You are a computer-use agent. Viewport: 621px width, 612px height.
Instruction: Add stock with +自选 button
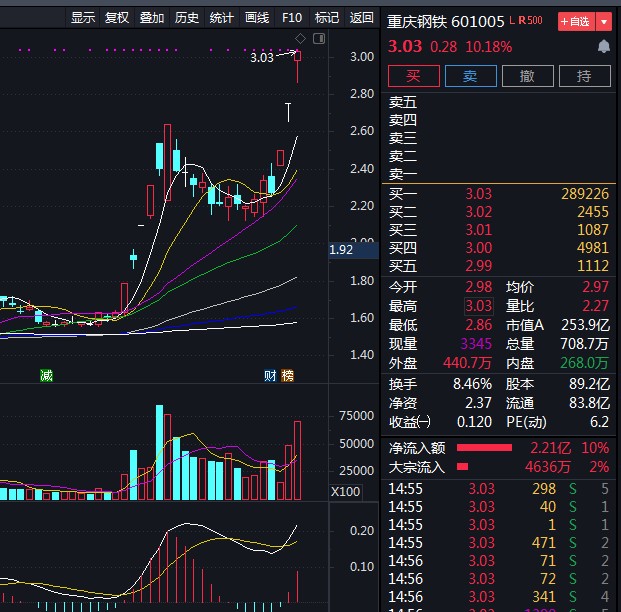pyautogui.click(x=577, y=22)
